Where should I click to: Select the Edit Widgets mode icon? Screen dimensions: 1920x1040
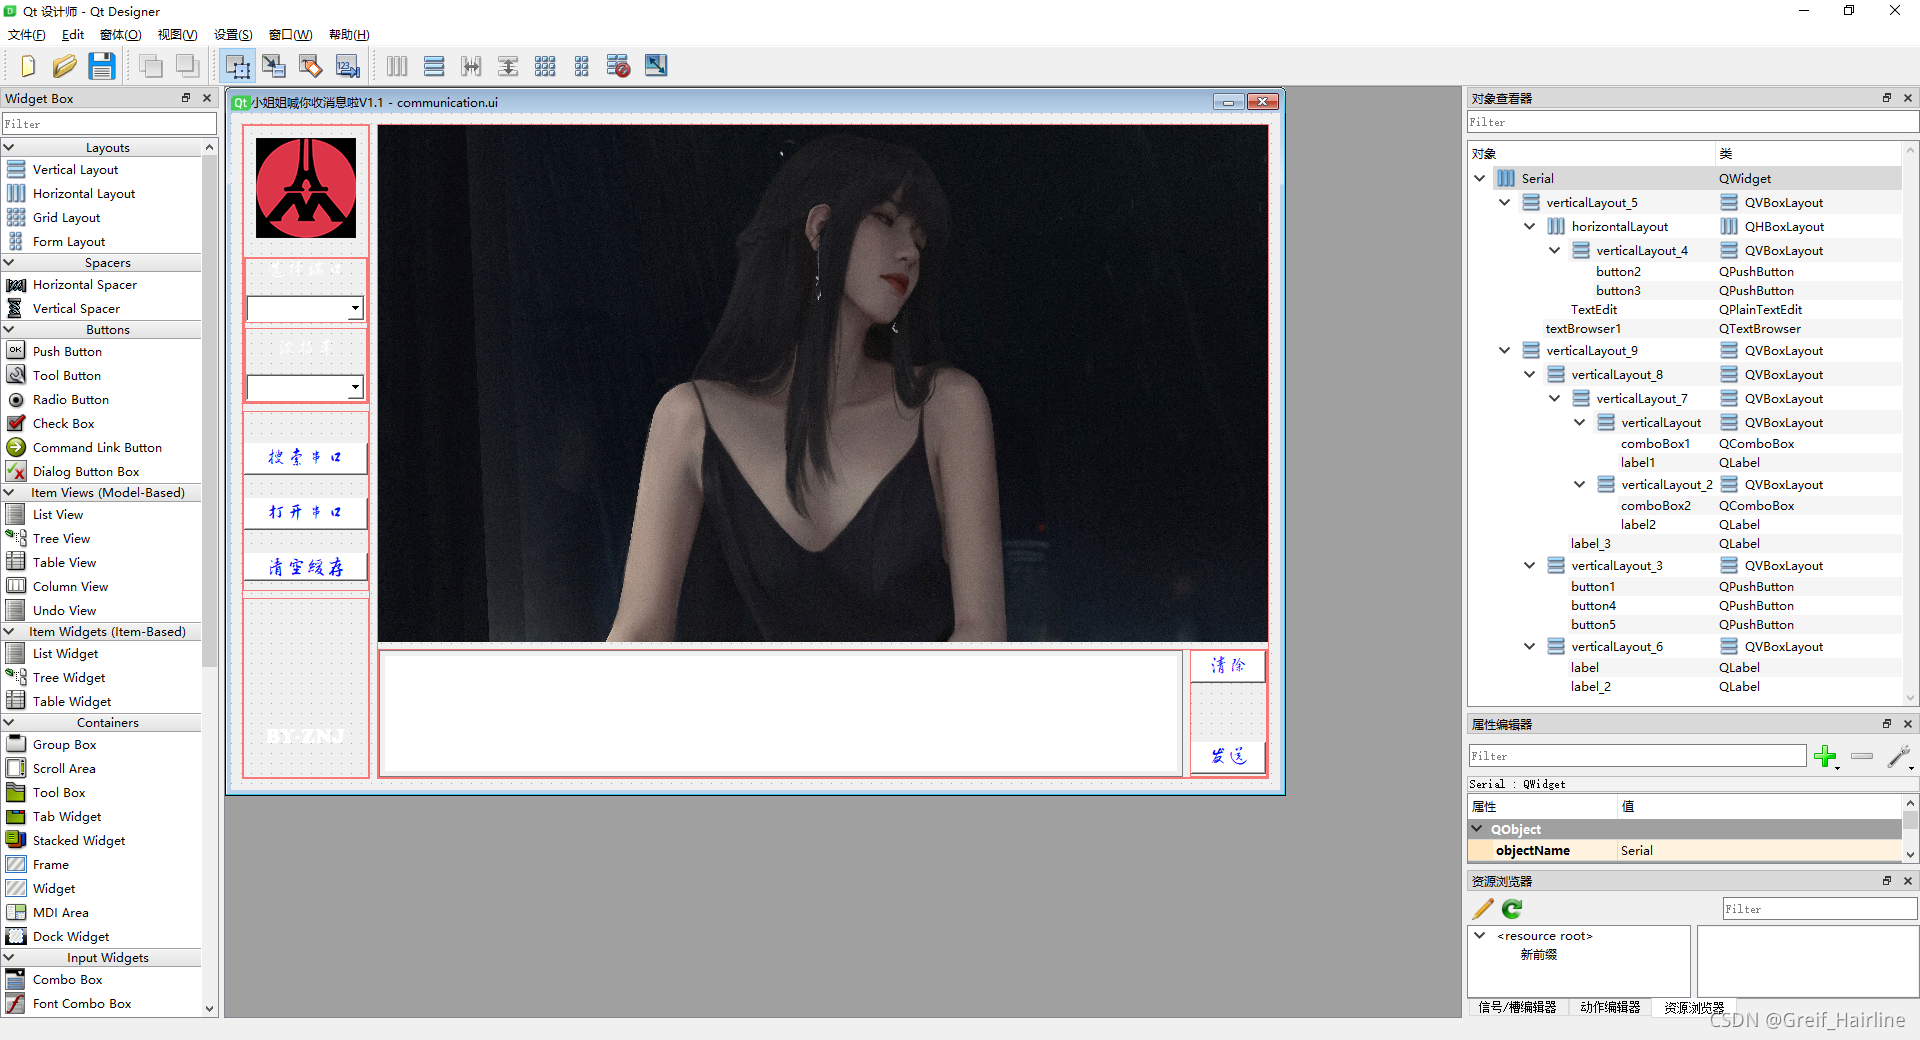[237, 66]
